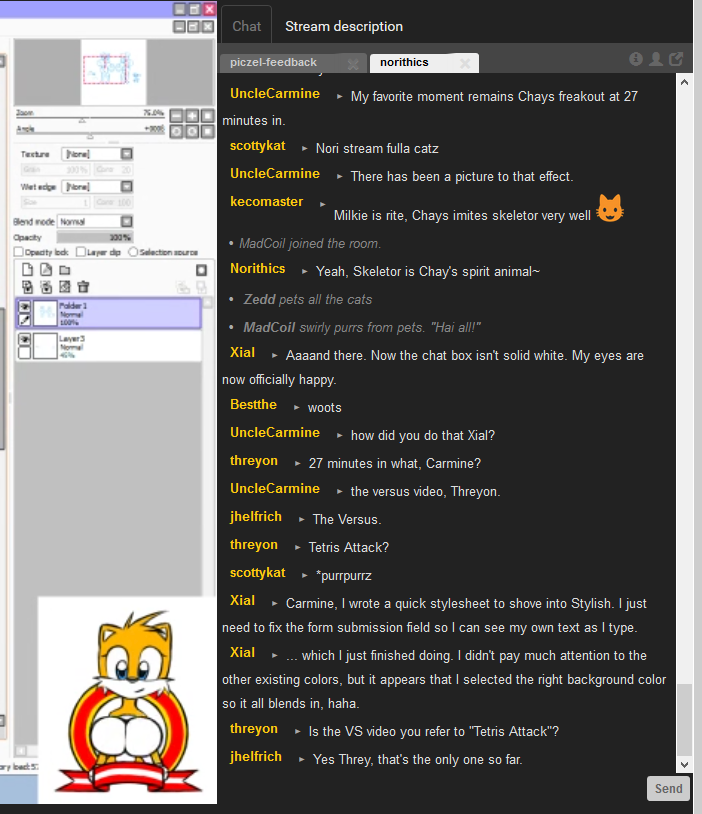This screenshot has height=814, width=702.
Task: Reset the rotation angle
Action: point(208,131)
